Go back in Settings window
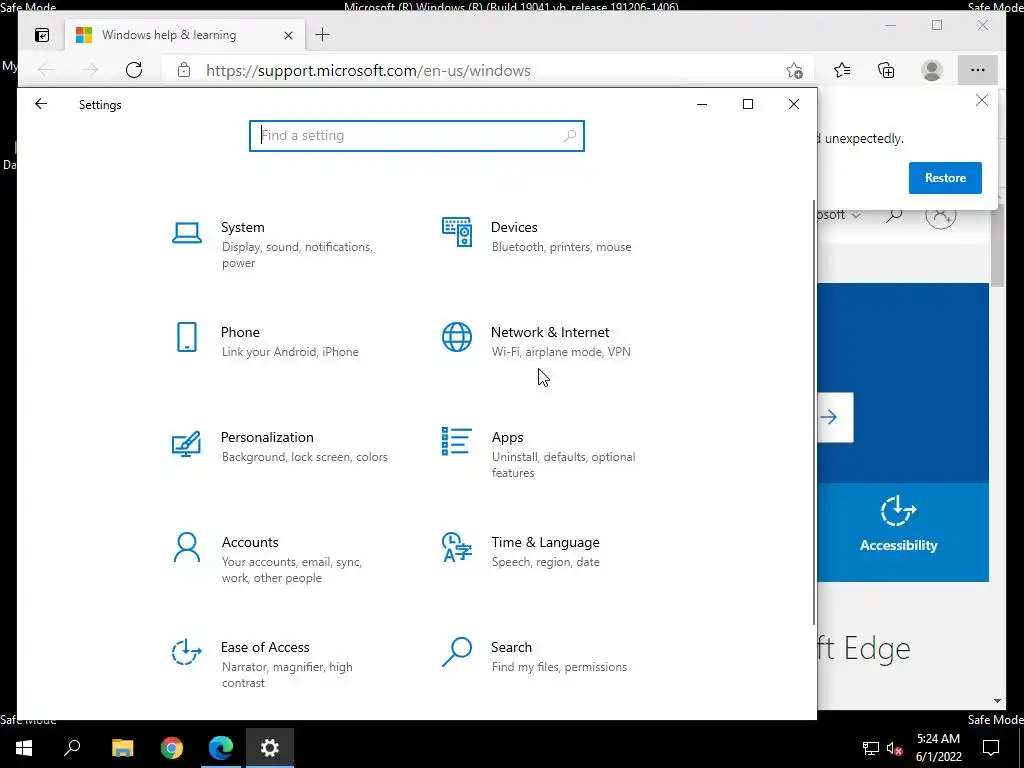 tap(41, 104)
